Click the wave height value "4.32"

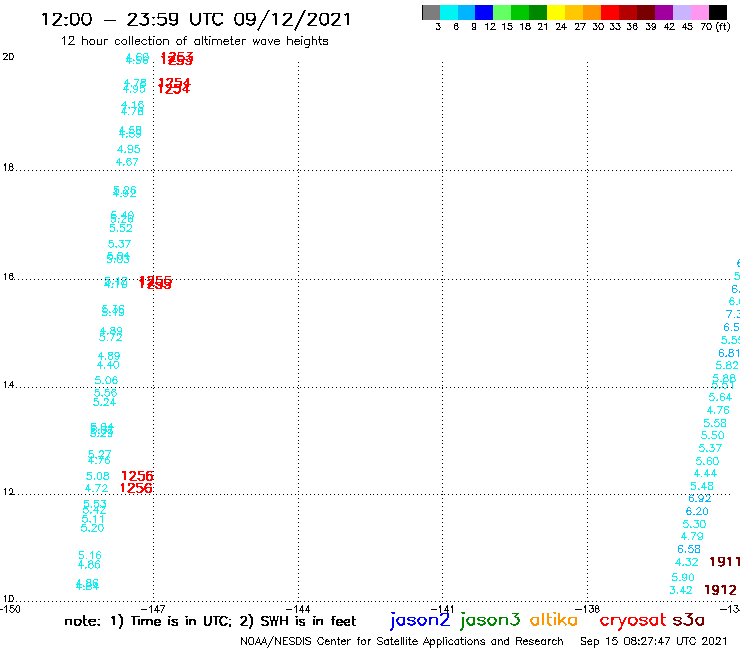tap(687, 562)
